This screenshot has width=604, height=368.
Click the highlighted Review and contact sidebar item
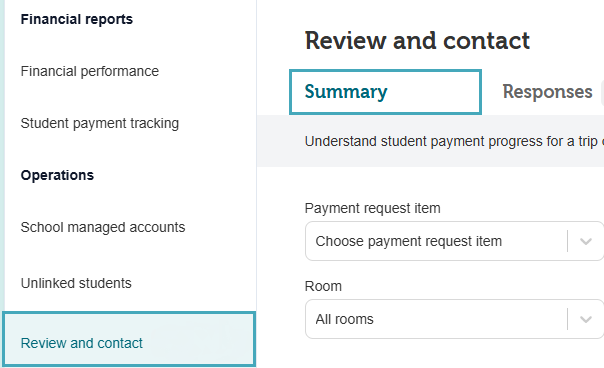click(x=129, y=339)
